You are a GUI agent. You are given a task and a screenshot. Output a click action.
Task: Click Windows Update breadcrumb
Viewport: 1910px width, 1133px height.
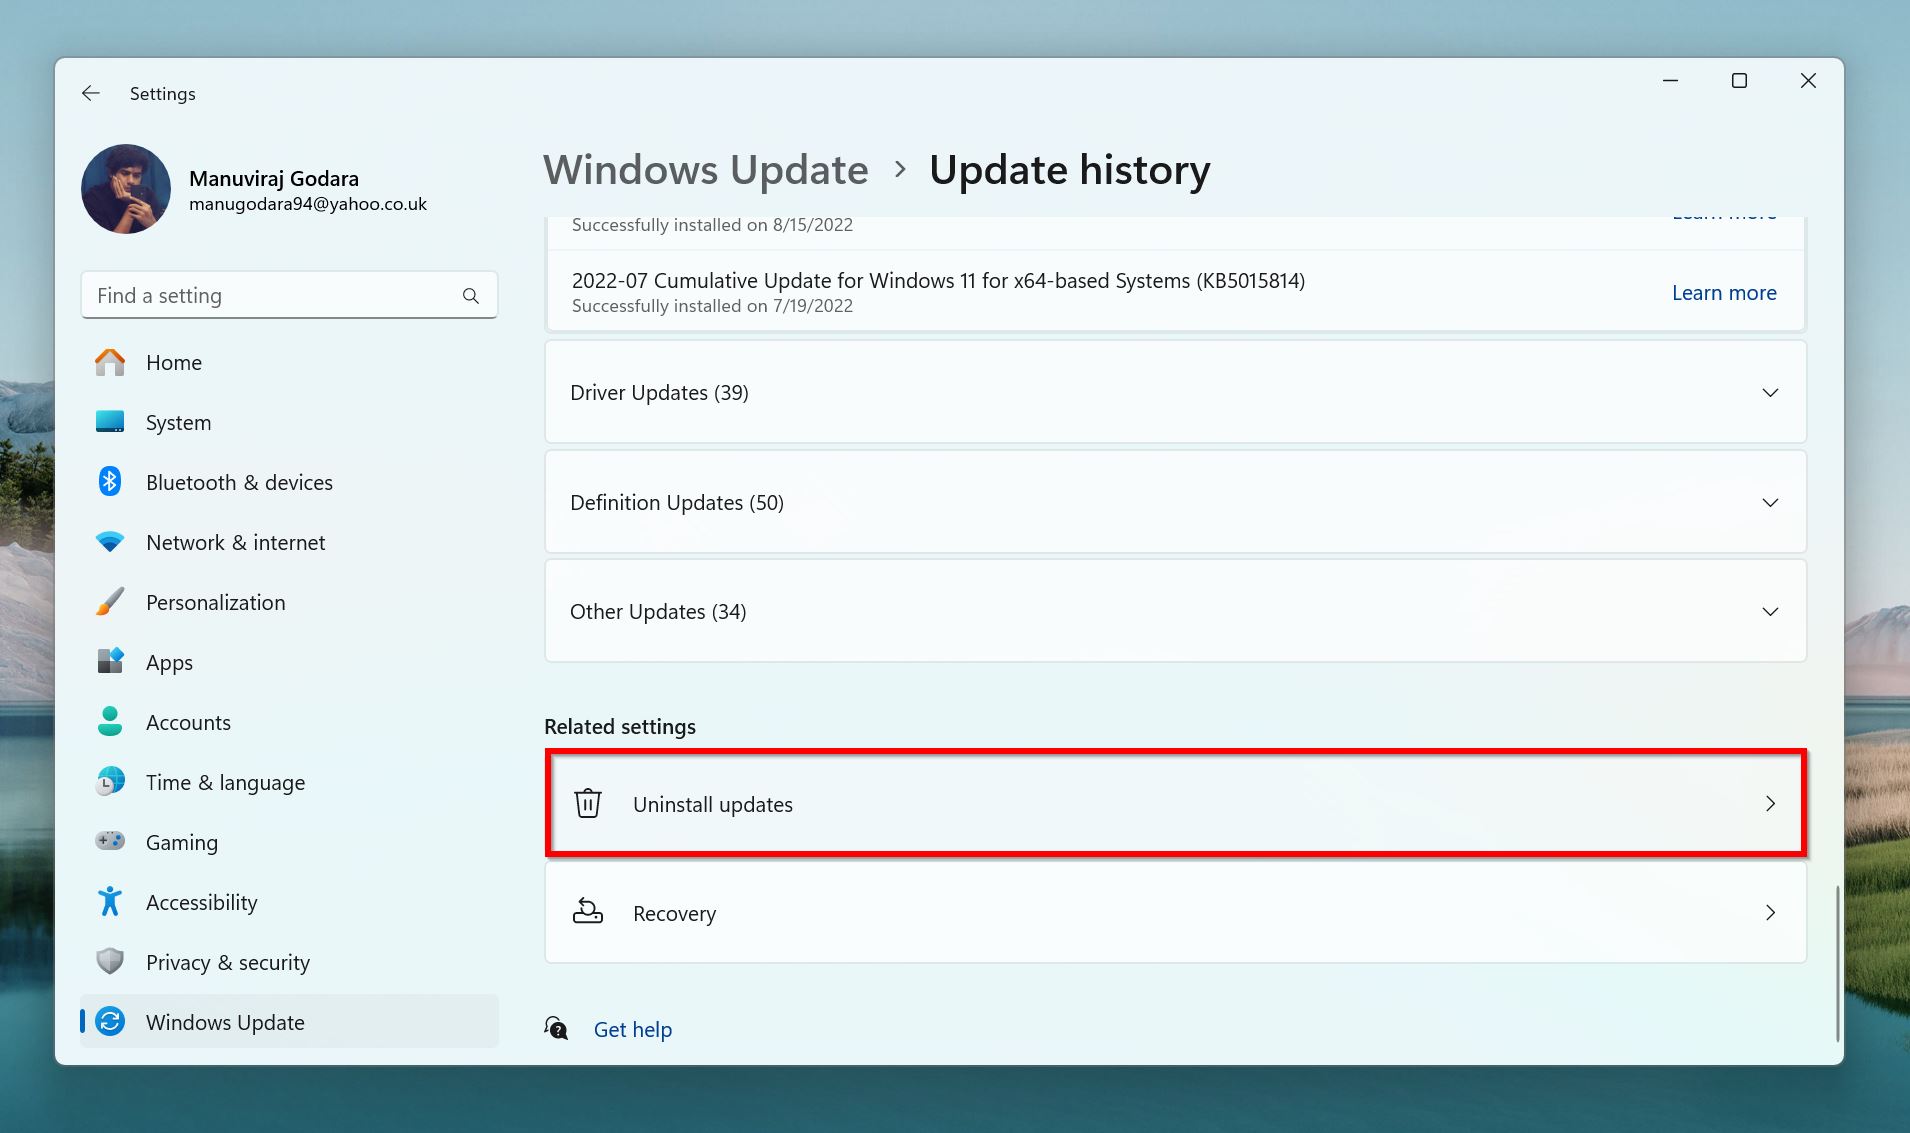706,170
